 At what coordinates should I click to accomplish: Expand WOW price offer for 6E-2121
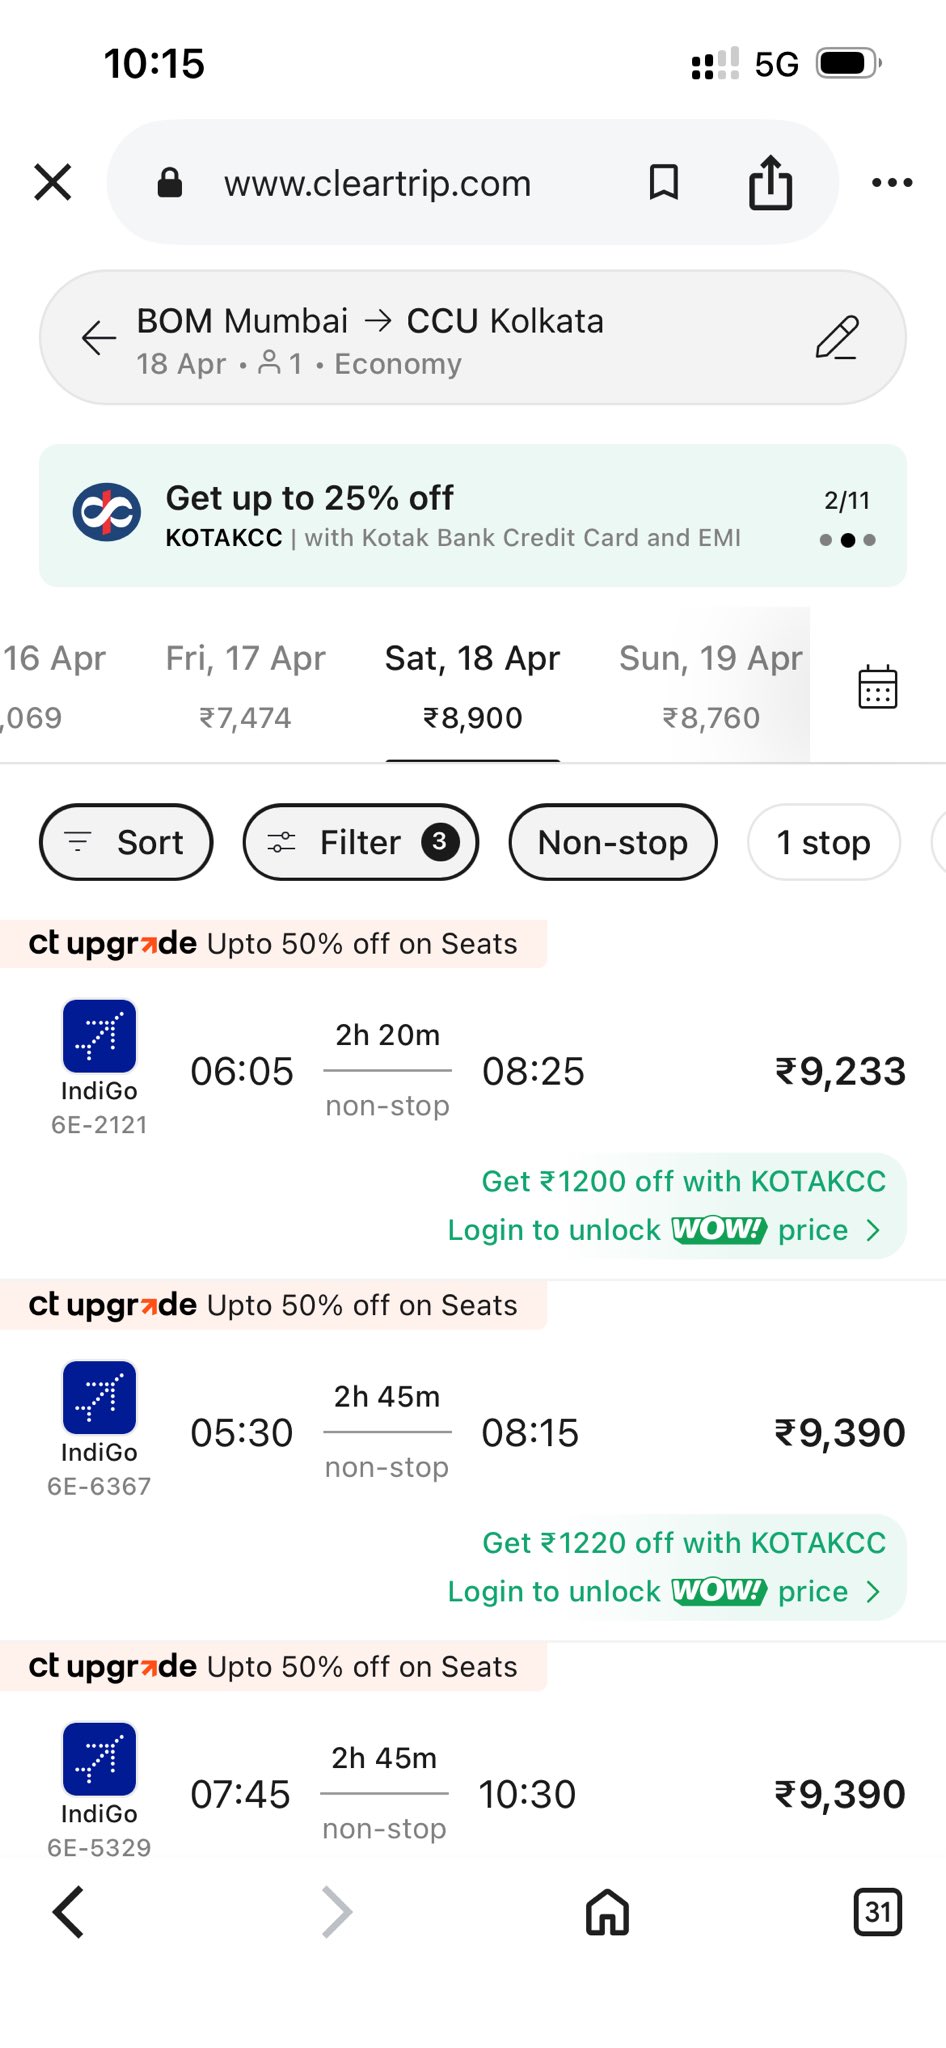pos(664,1230)
